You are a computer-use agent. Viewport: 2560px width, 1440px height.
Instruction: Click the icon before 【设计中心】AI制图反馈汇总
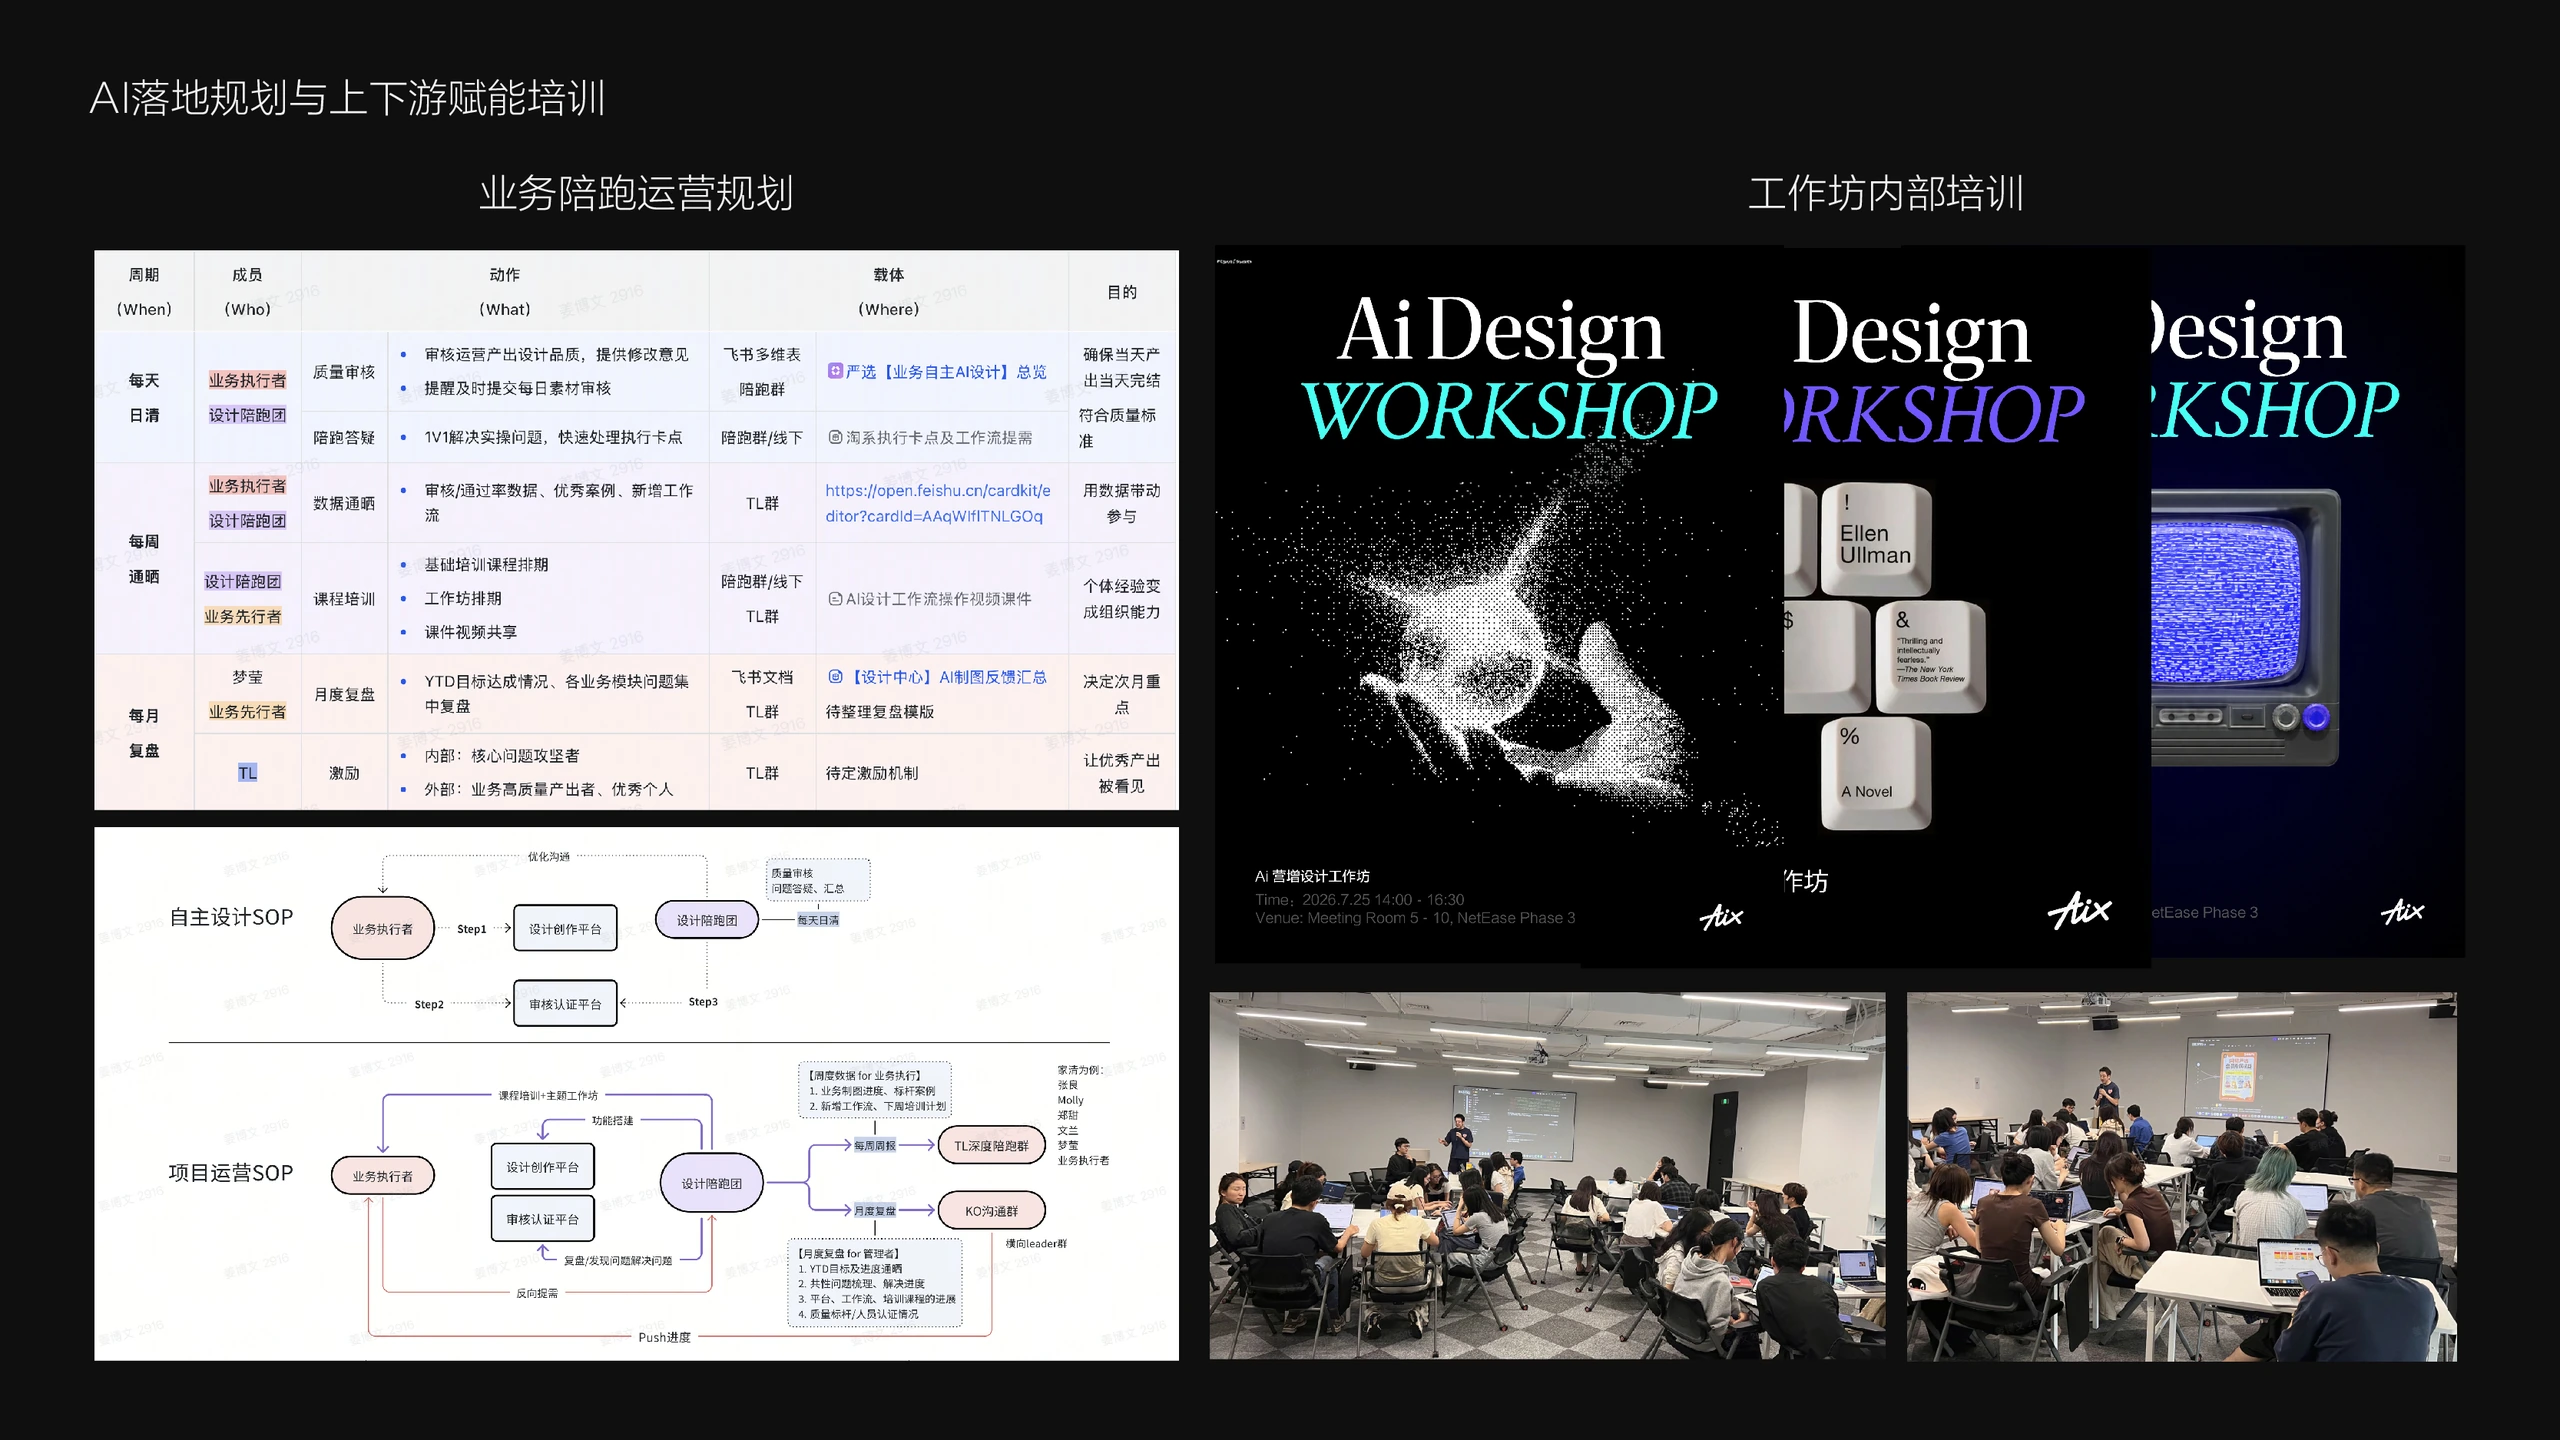coord(835,677)
